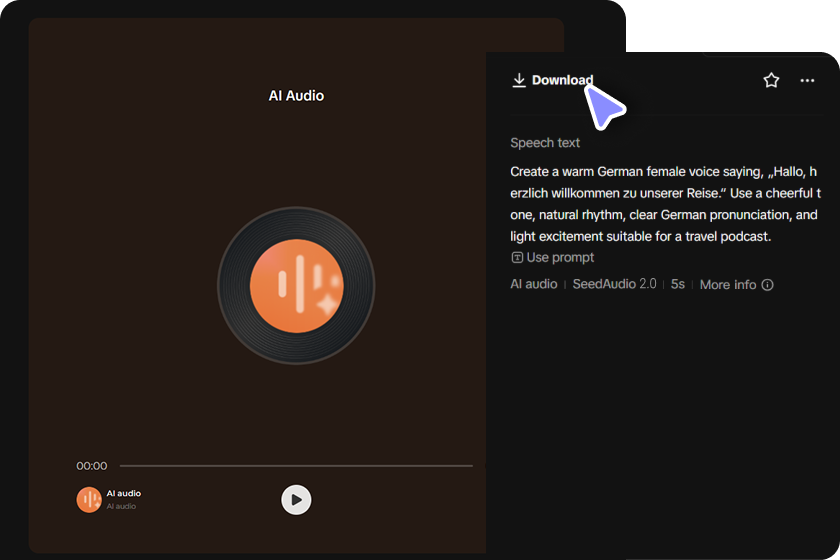Click the 'SeedAudio 2.0' model label
The height and width of the screenshot is (560, 840).
614,284
